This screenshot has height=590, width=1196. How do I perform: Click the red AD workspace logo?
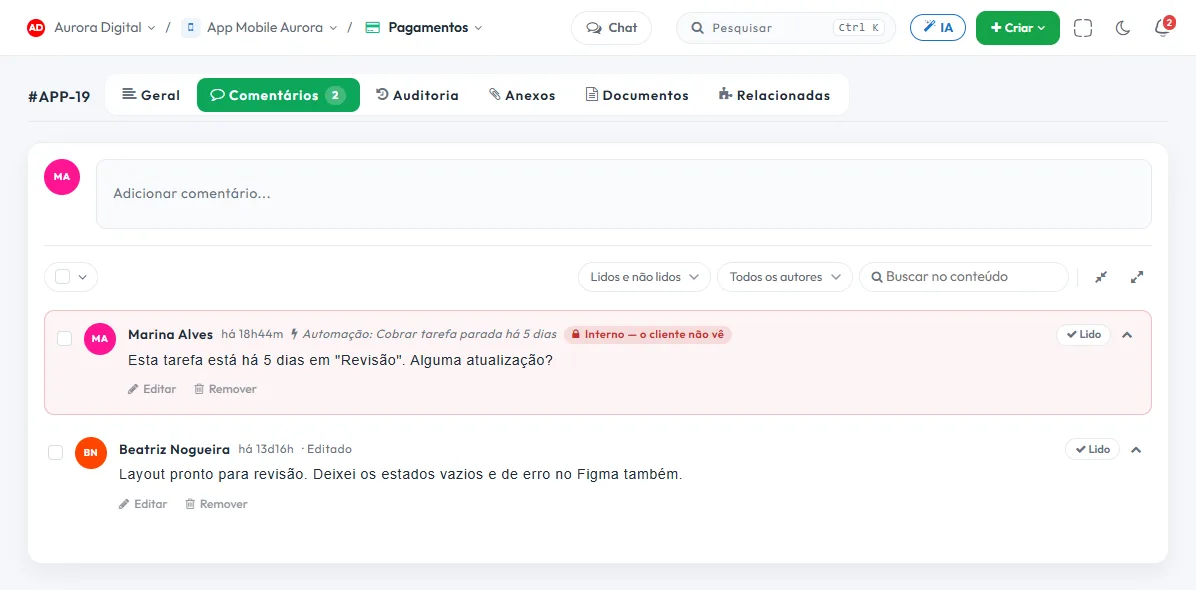[x=36, y=27]
